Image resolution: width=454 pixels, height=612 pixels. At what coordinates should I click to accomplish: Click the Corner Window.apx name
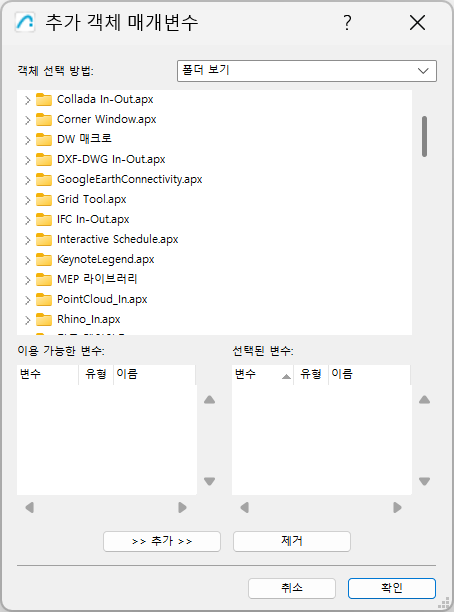tap(107, 119)
